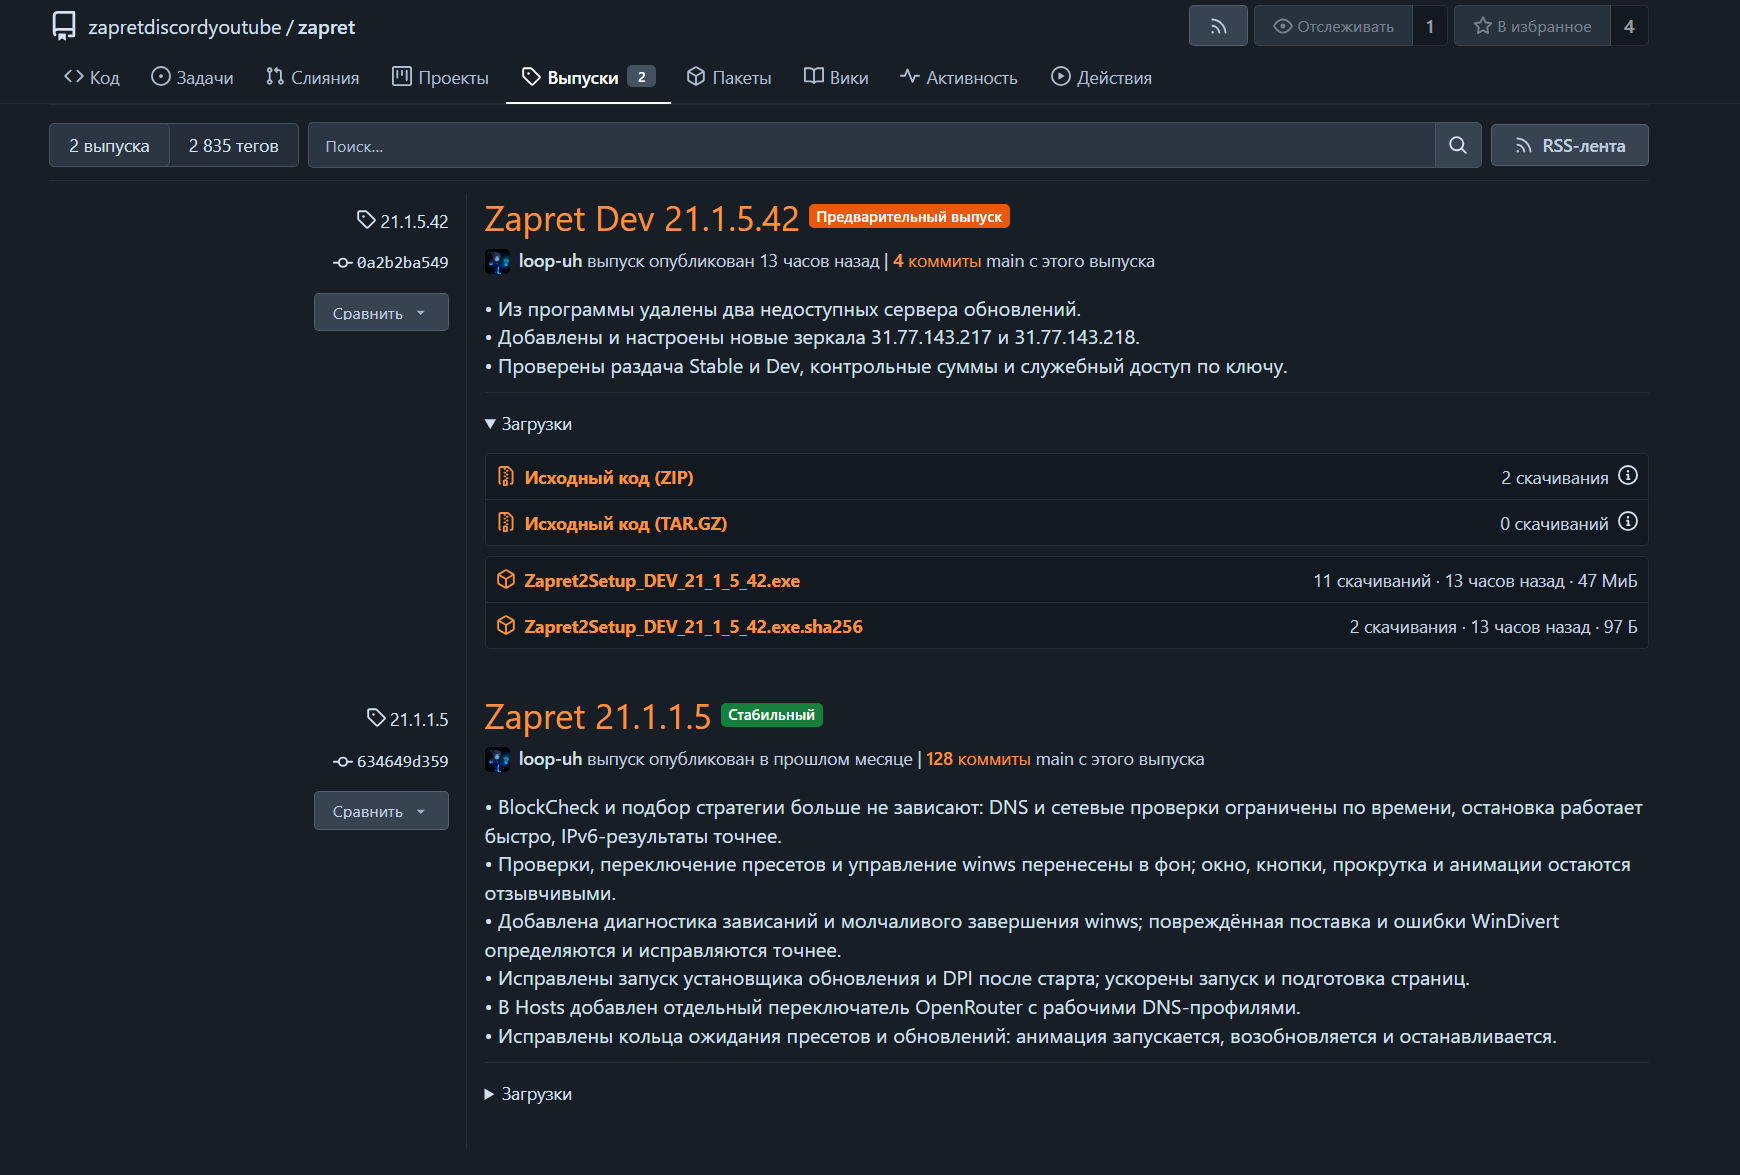
Task: Star the repository with В избранное
Action: [1532, 26]
